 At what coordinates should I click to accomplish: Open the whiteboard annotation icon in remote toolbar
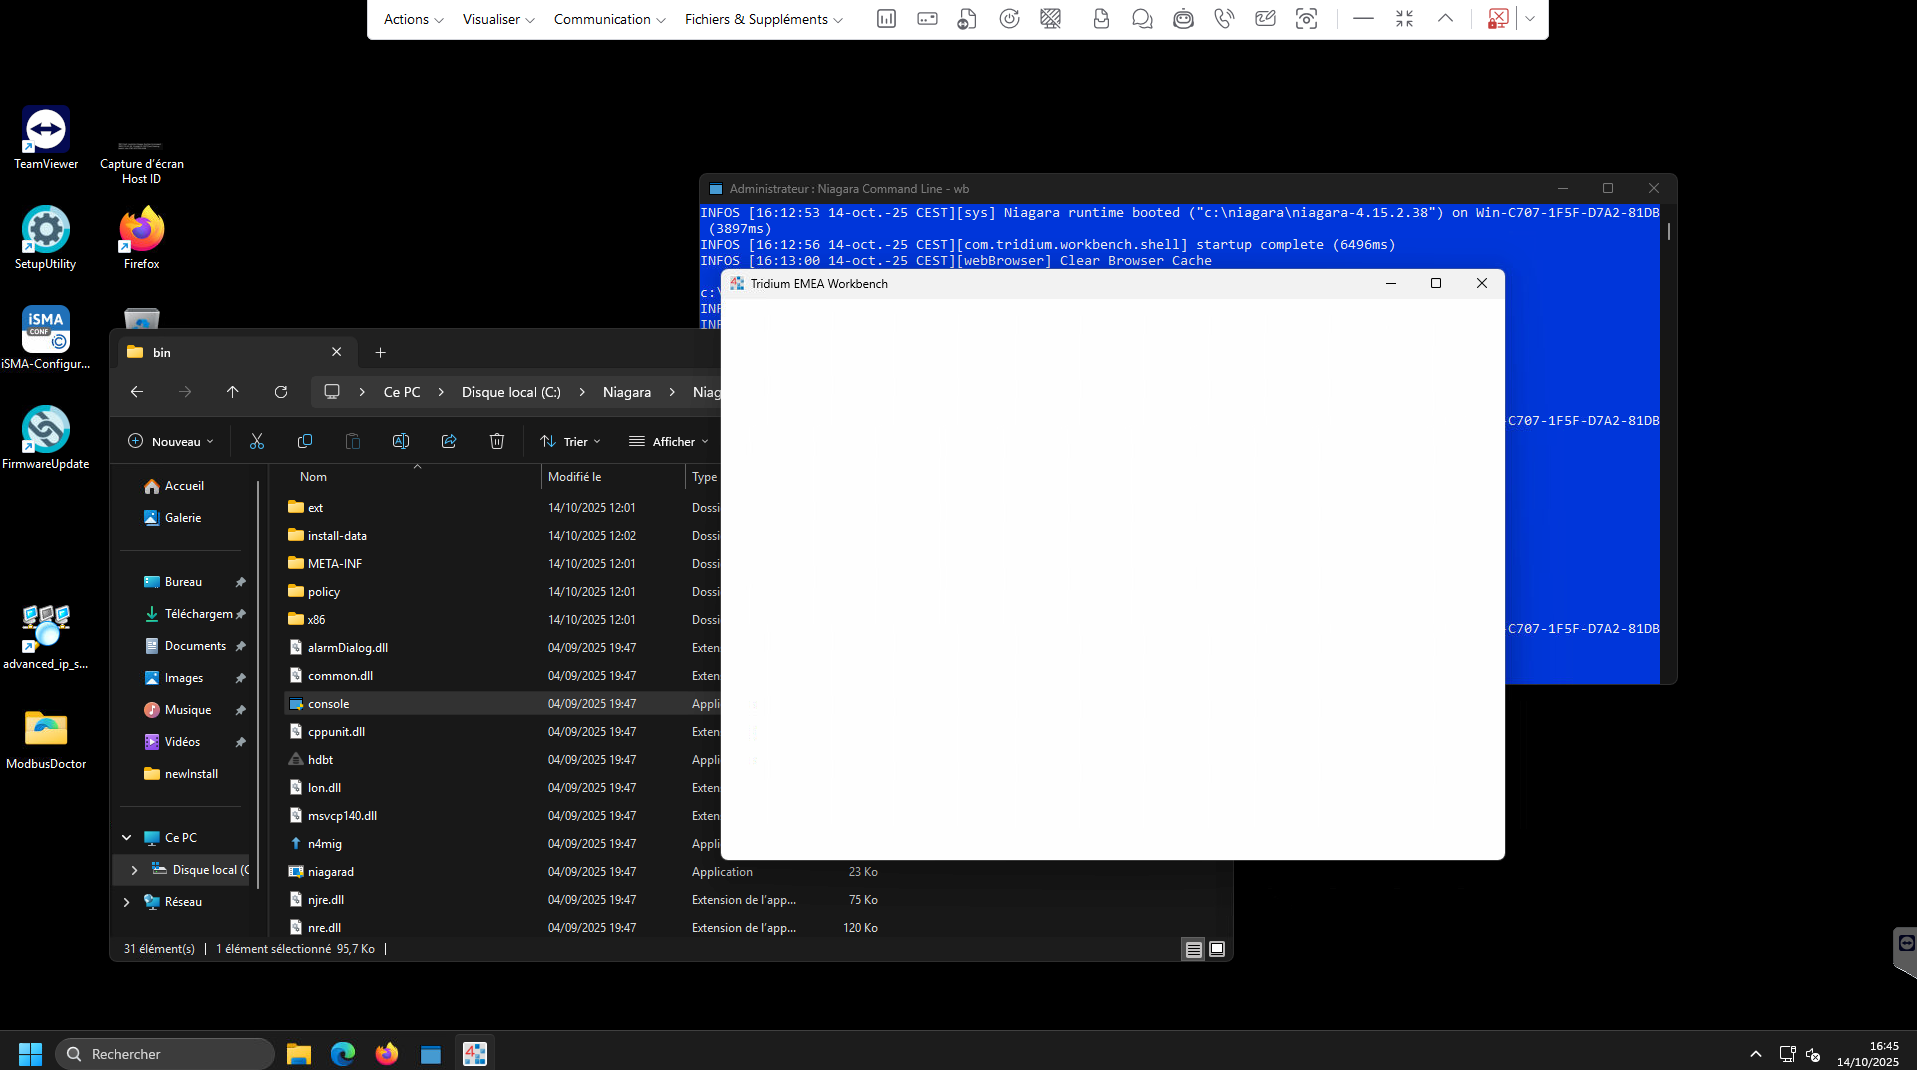[1265, 19]
